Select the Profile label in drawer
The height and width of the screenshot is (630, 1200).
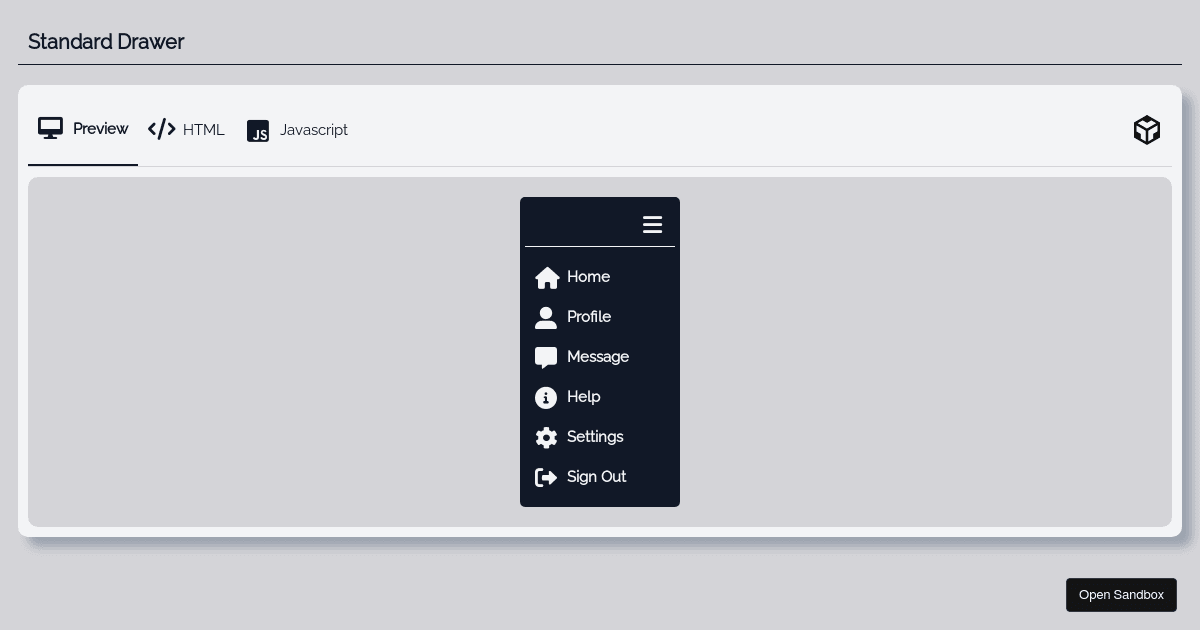(589, 317)
